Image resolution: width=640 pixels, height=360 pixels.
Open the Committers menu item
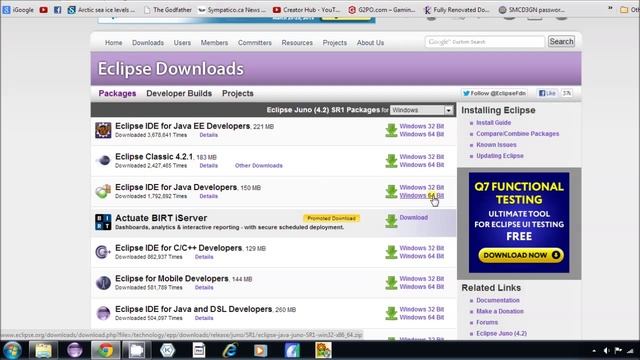click(x=255, y=42)
